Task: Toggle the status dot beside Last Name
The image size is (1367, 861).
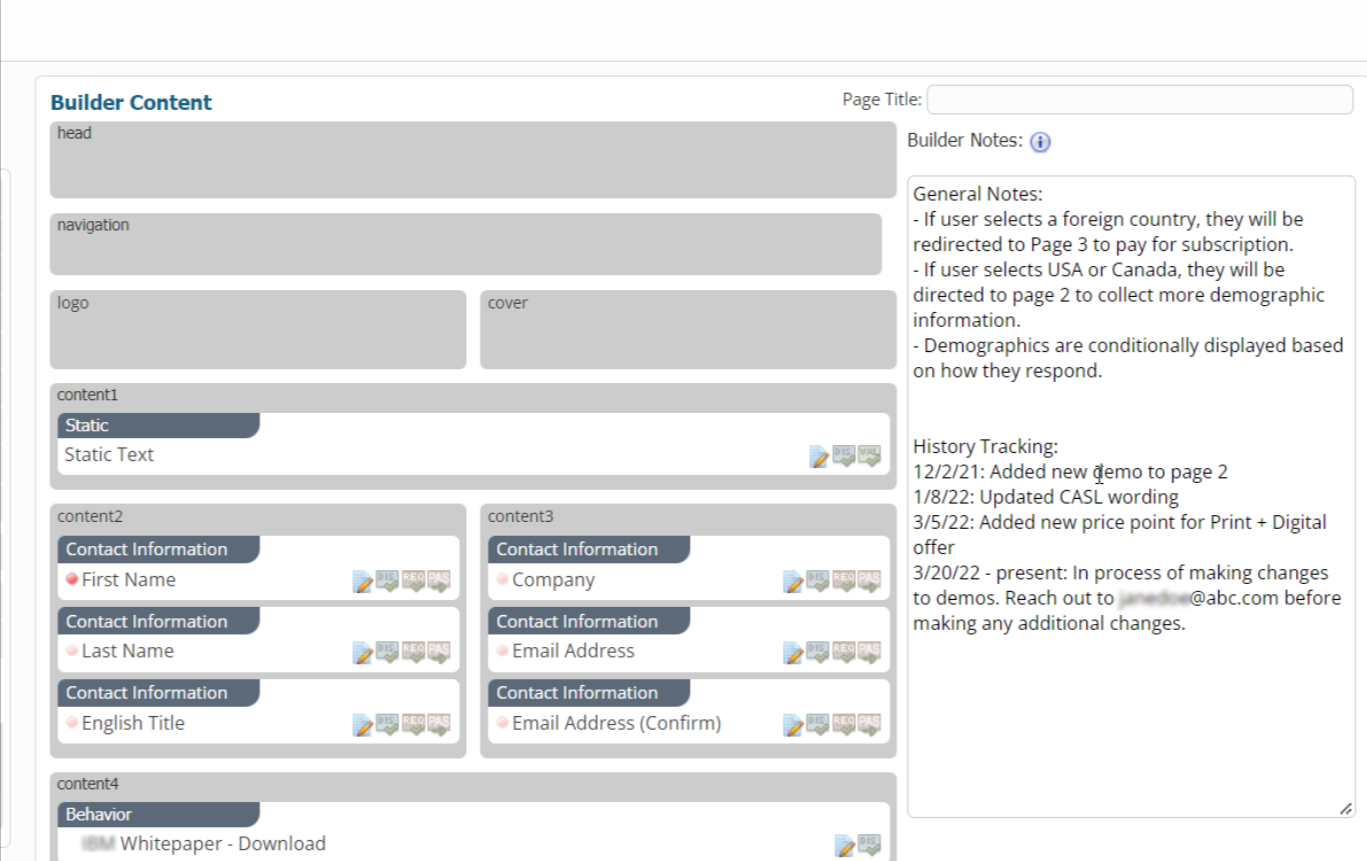Action: point(72,651)
